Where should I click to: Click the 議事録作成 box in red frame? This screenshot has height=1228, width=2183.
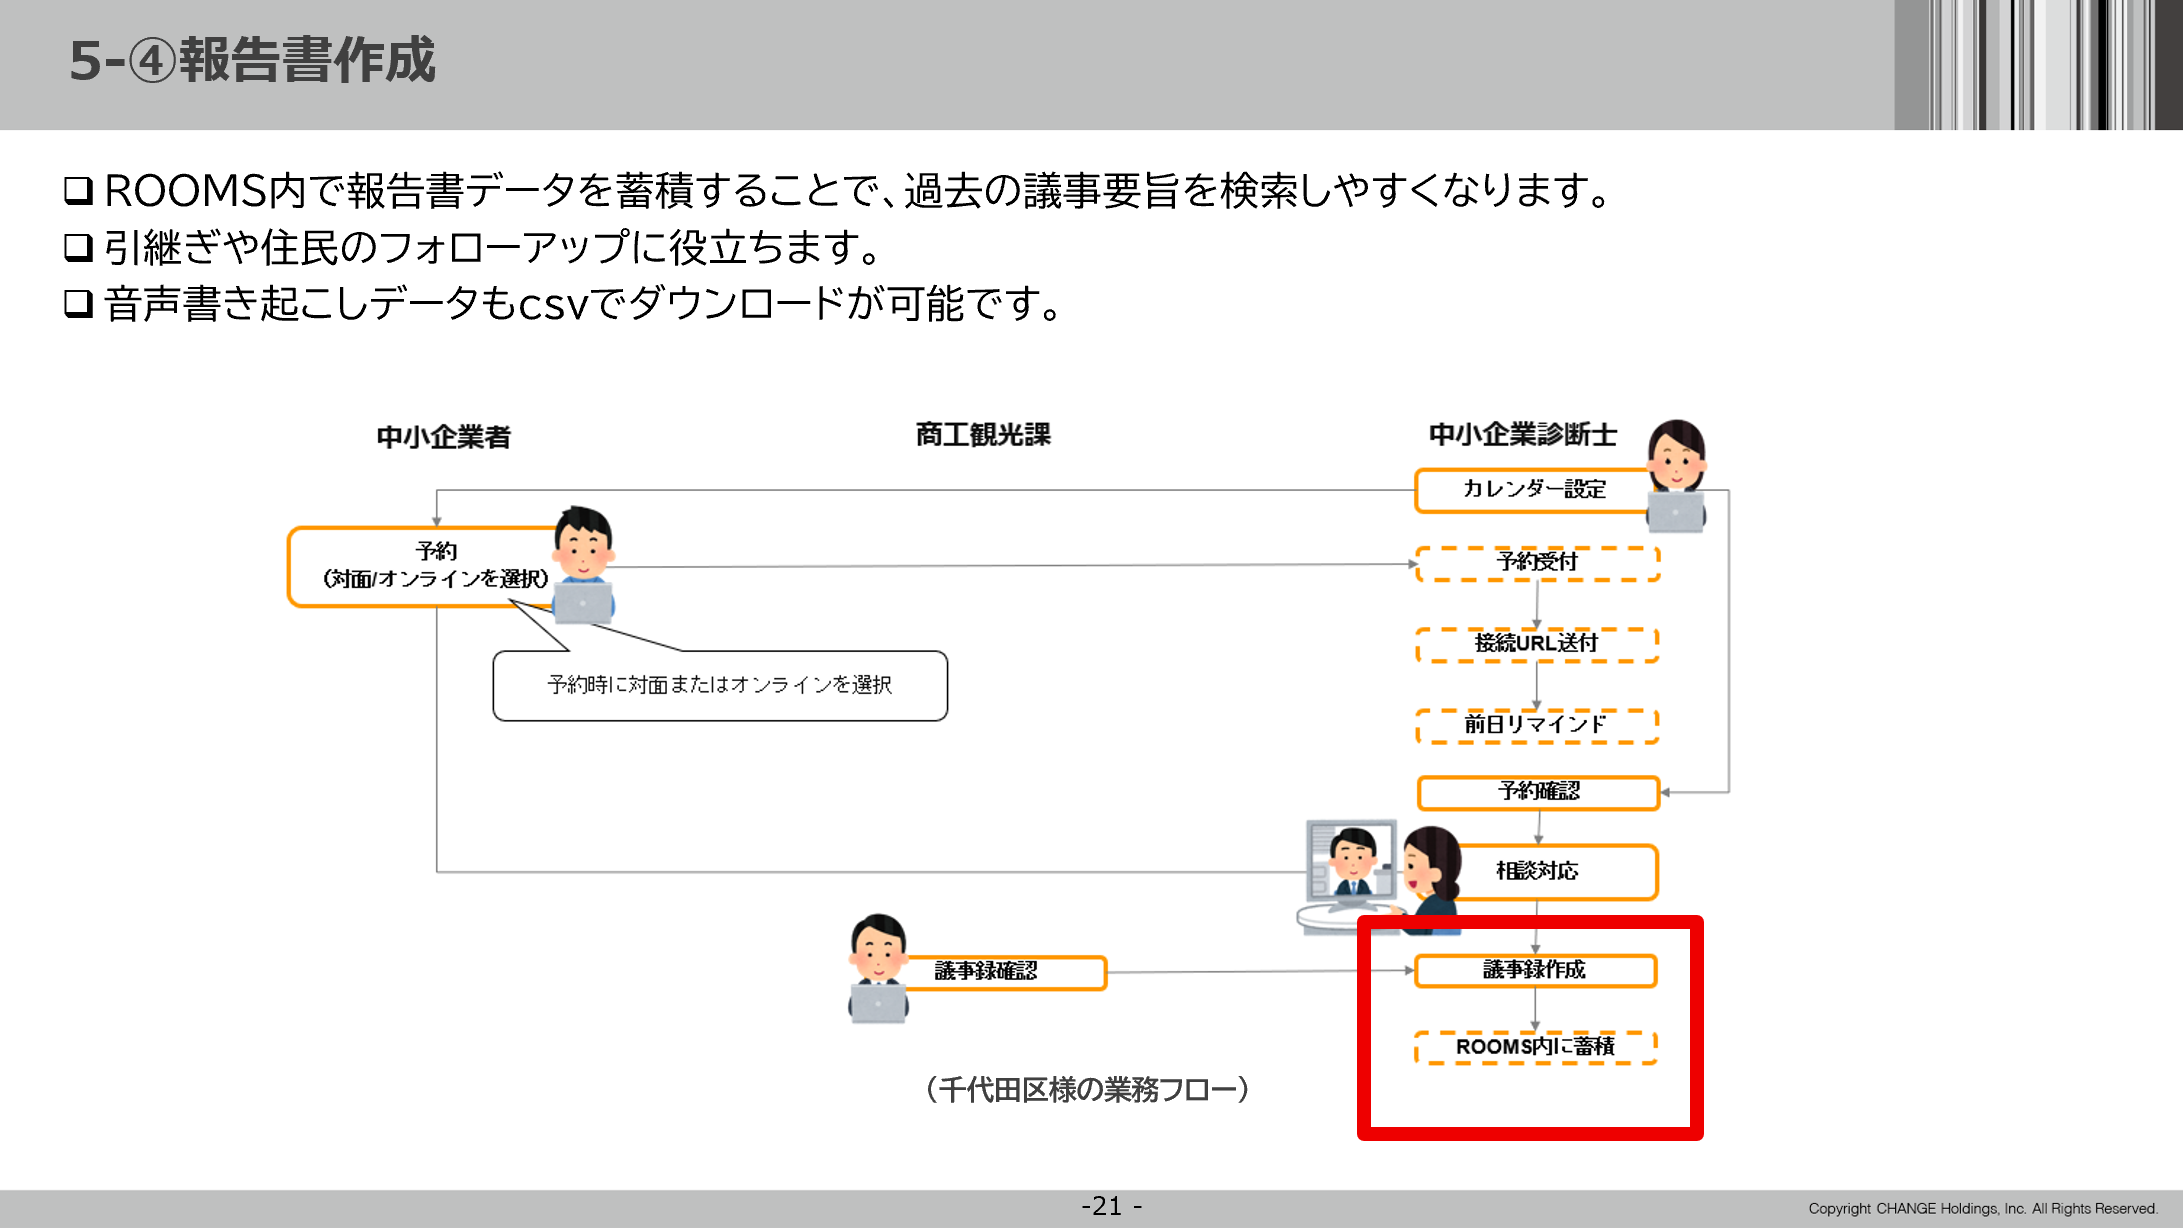coord(1535,970)
